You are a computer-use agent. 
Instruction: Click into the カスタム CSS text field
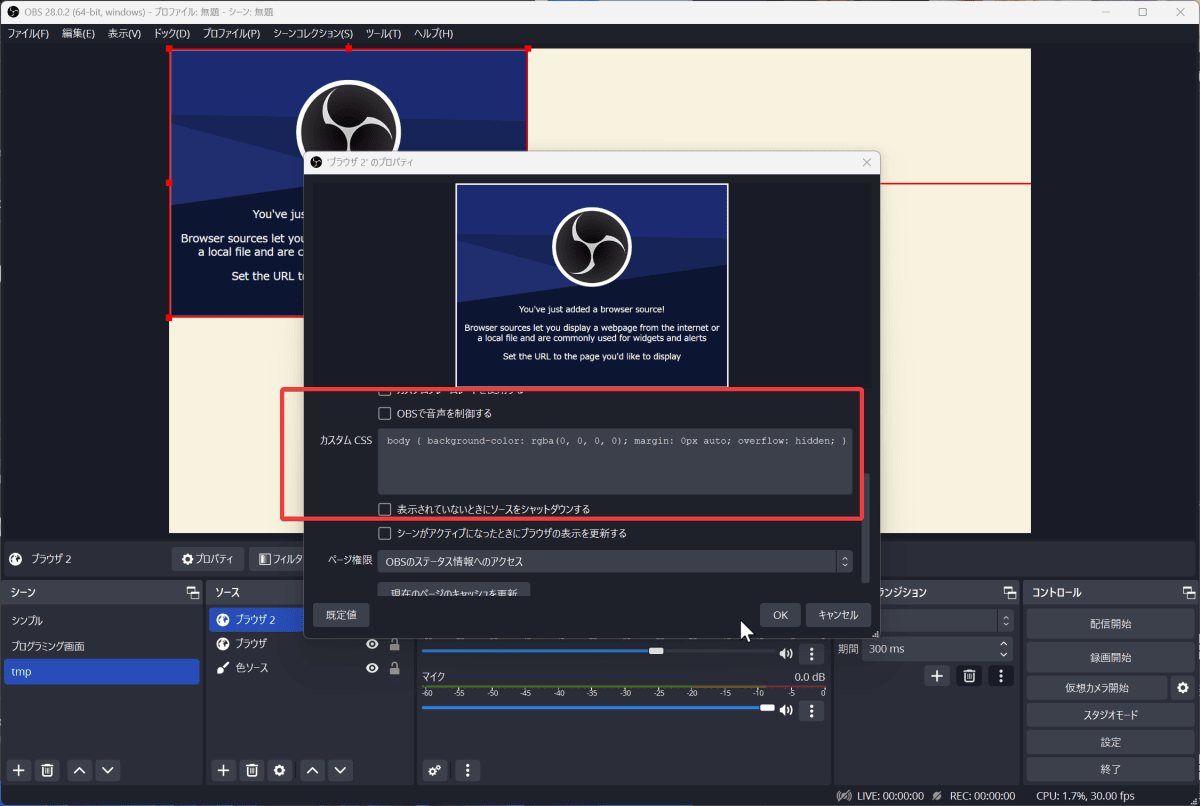point(615,461)
